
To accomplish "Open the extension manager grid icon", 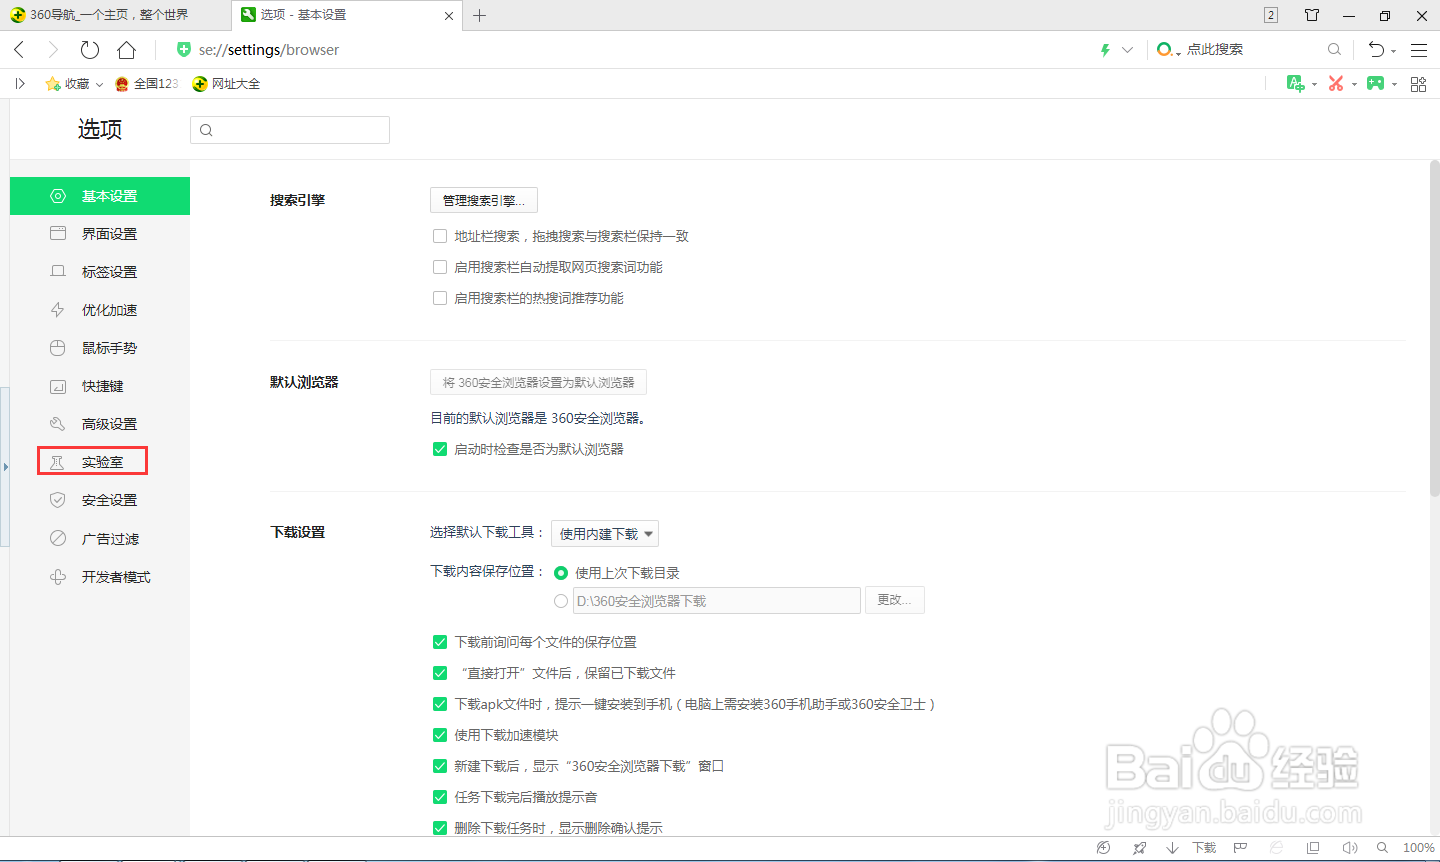I will coord(1418,84).
